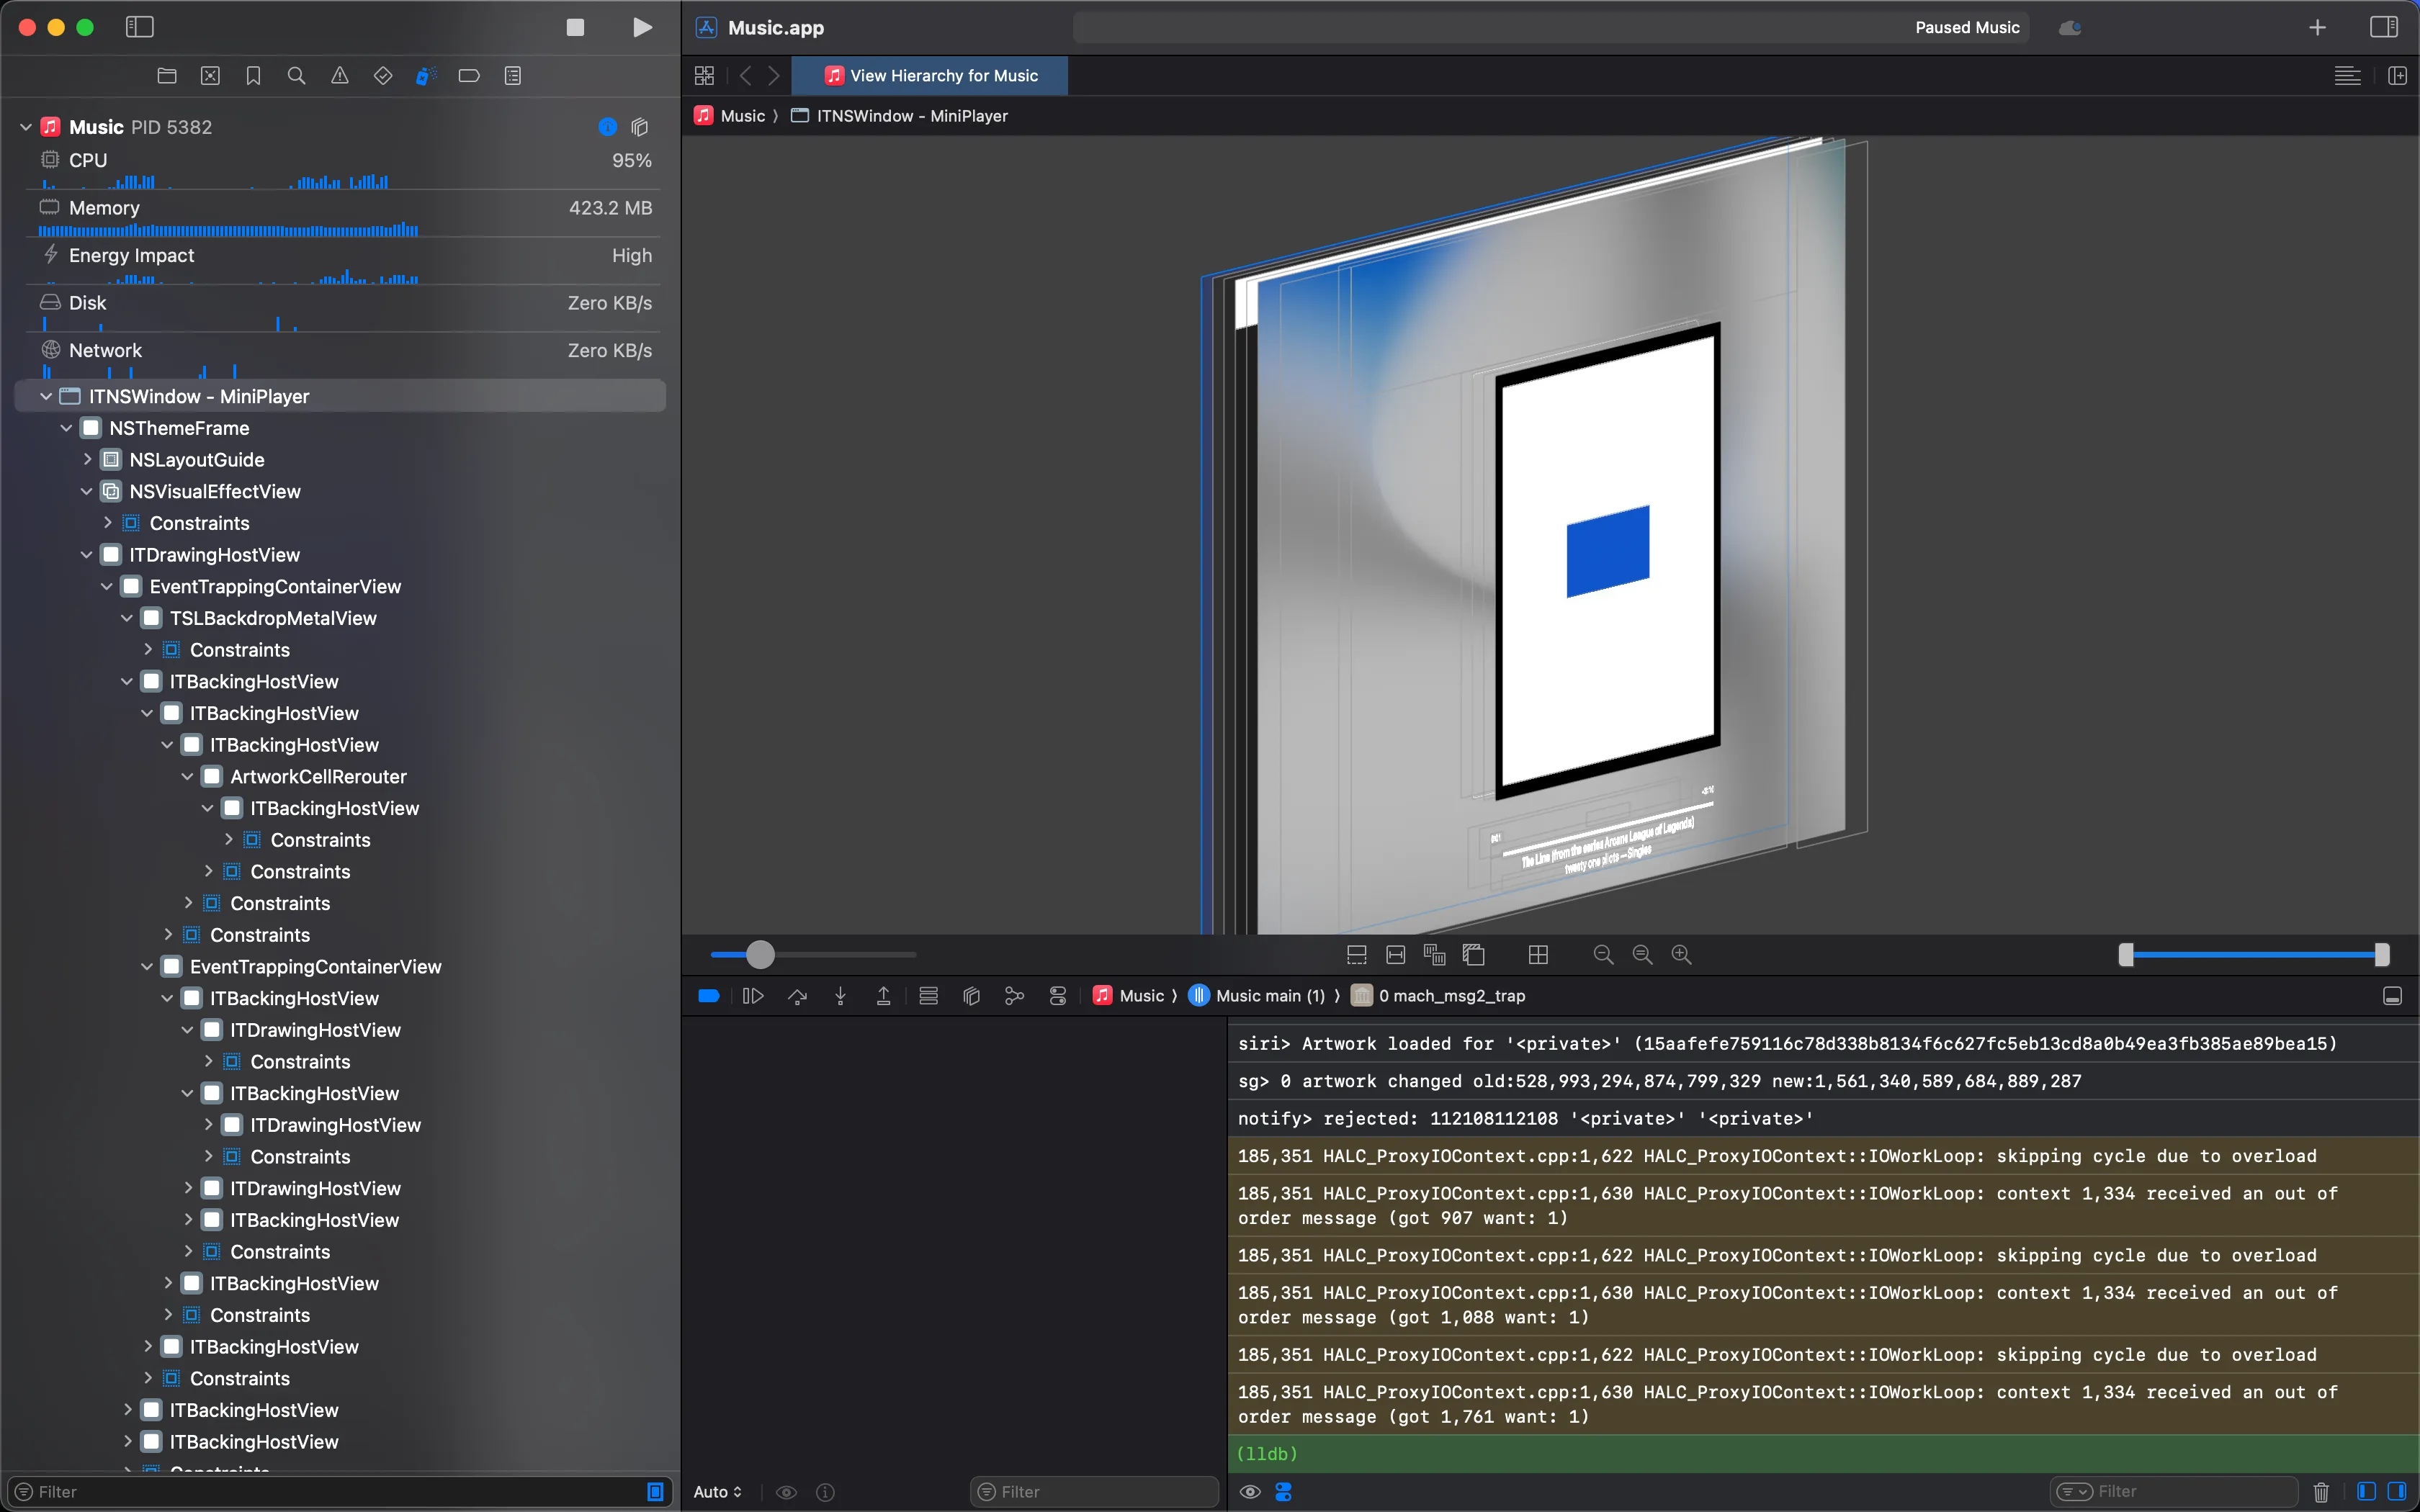The width and height of the screenshot is (2420, 1512).
Task: Toggle the right inspector panel
Action: 2383,27
